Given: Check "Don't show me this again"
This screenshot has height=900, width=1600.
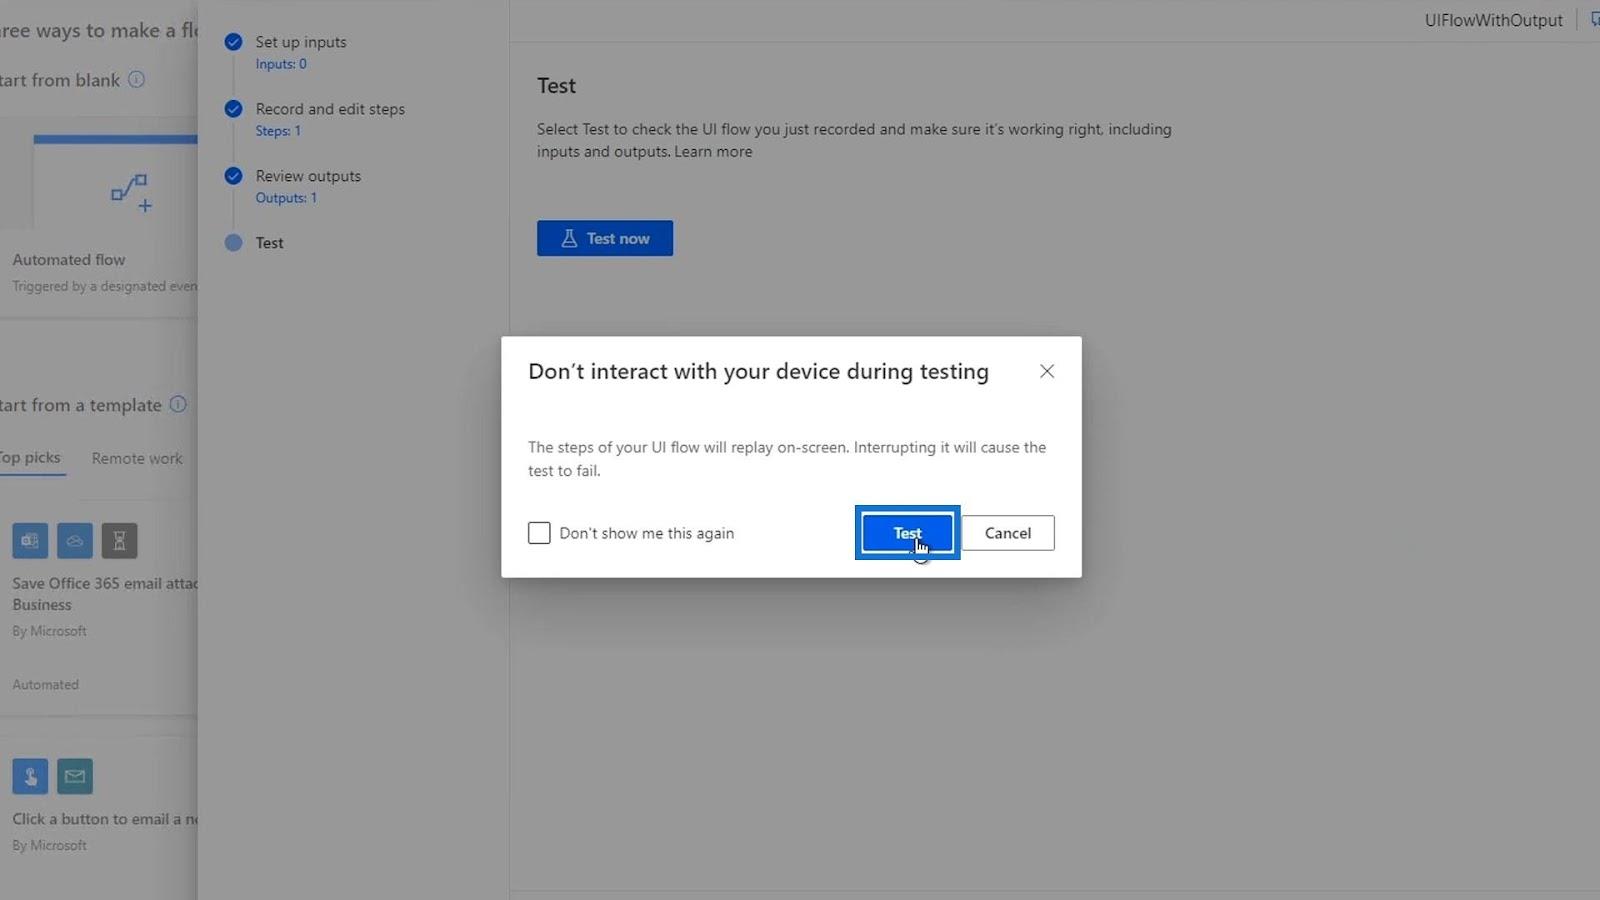Looking at the screenshot, I should [x=539, y=533].
